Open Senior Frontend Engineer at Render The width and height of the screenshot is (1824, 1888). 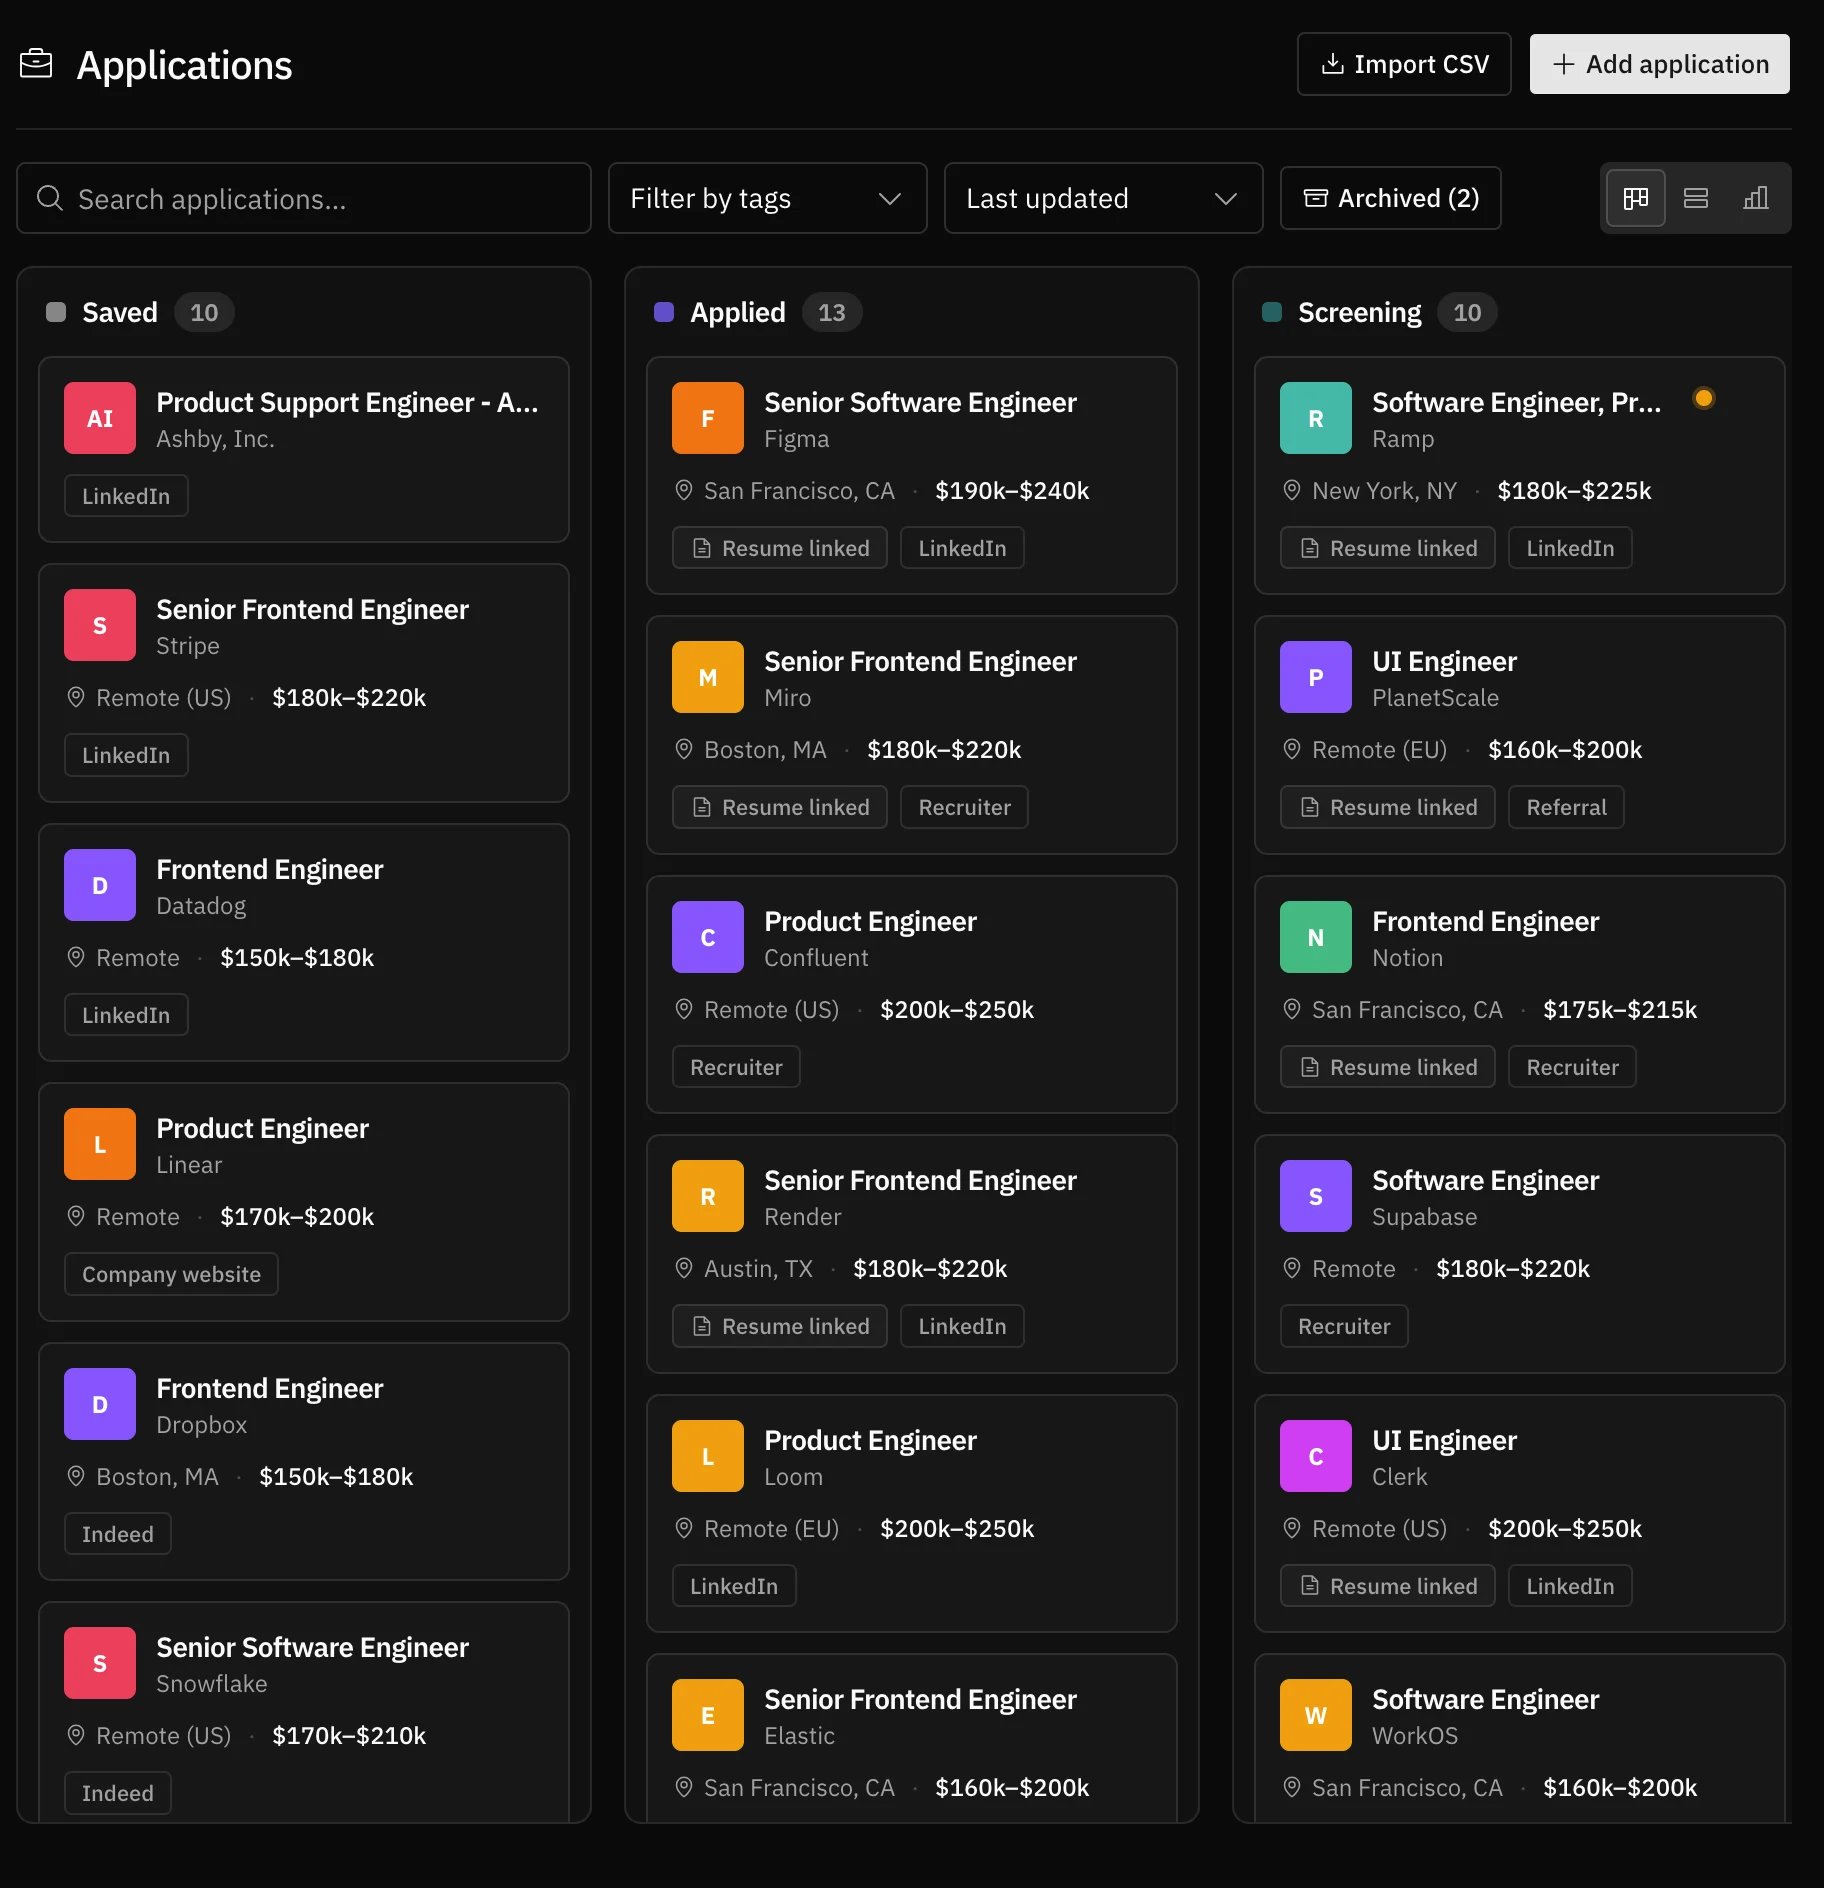[x=912, y=1254]
